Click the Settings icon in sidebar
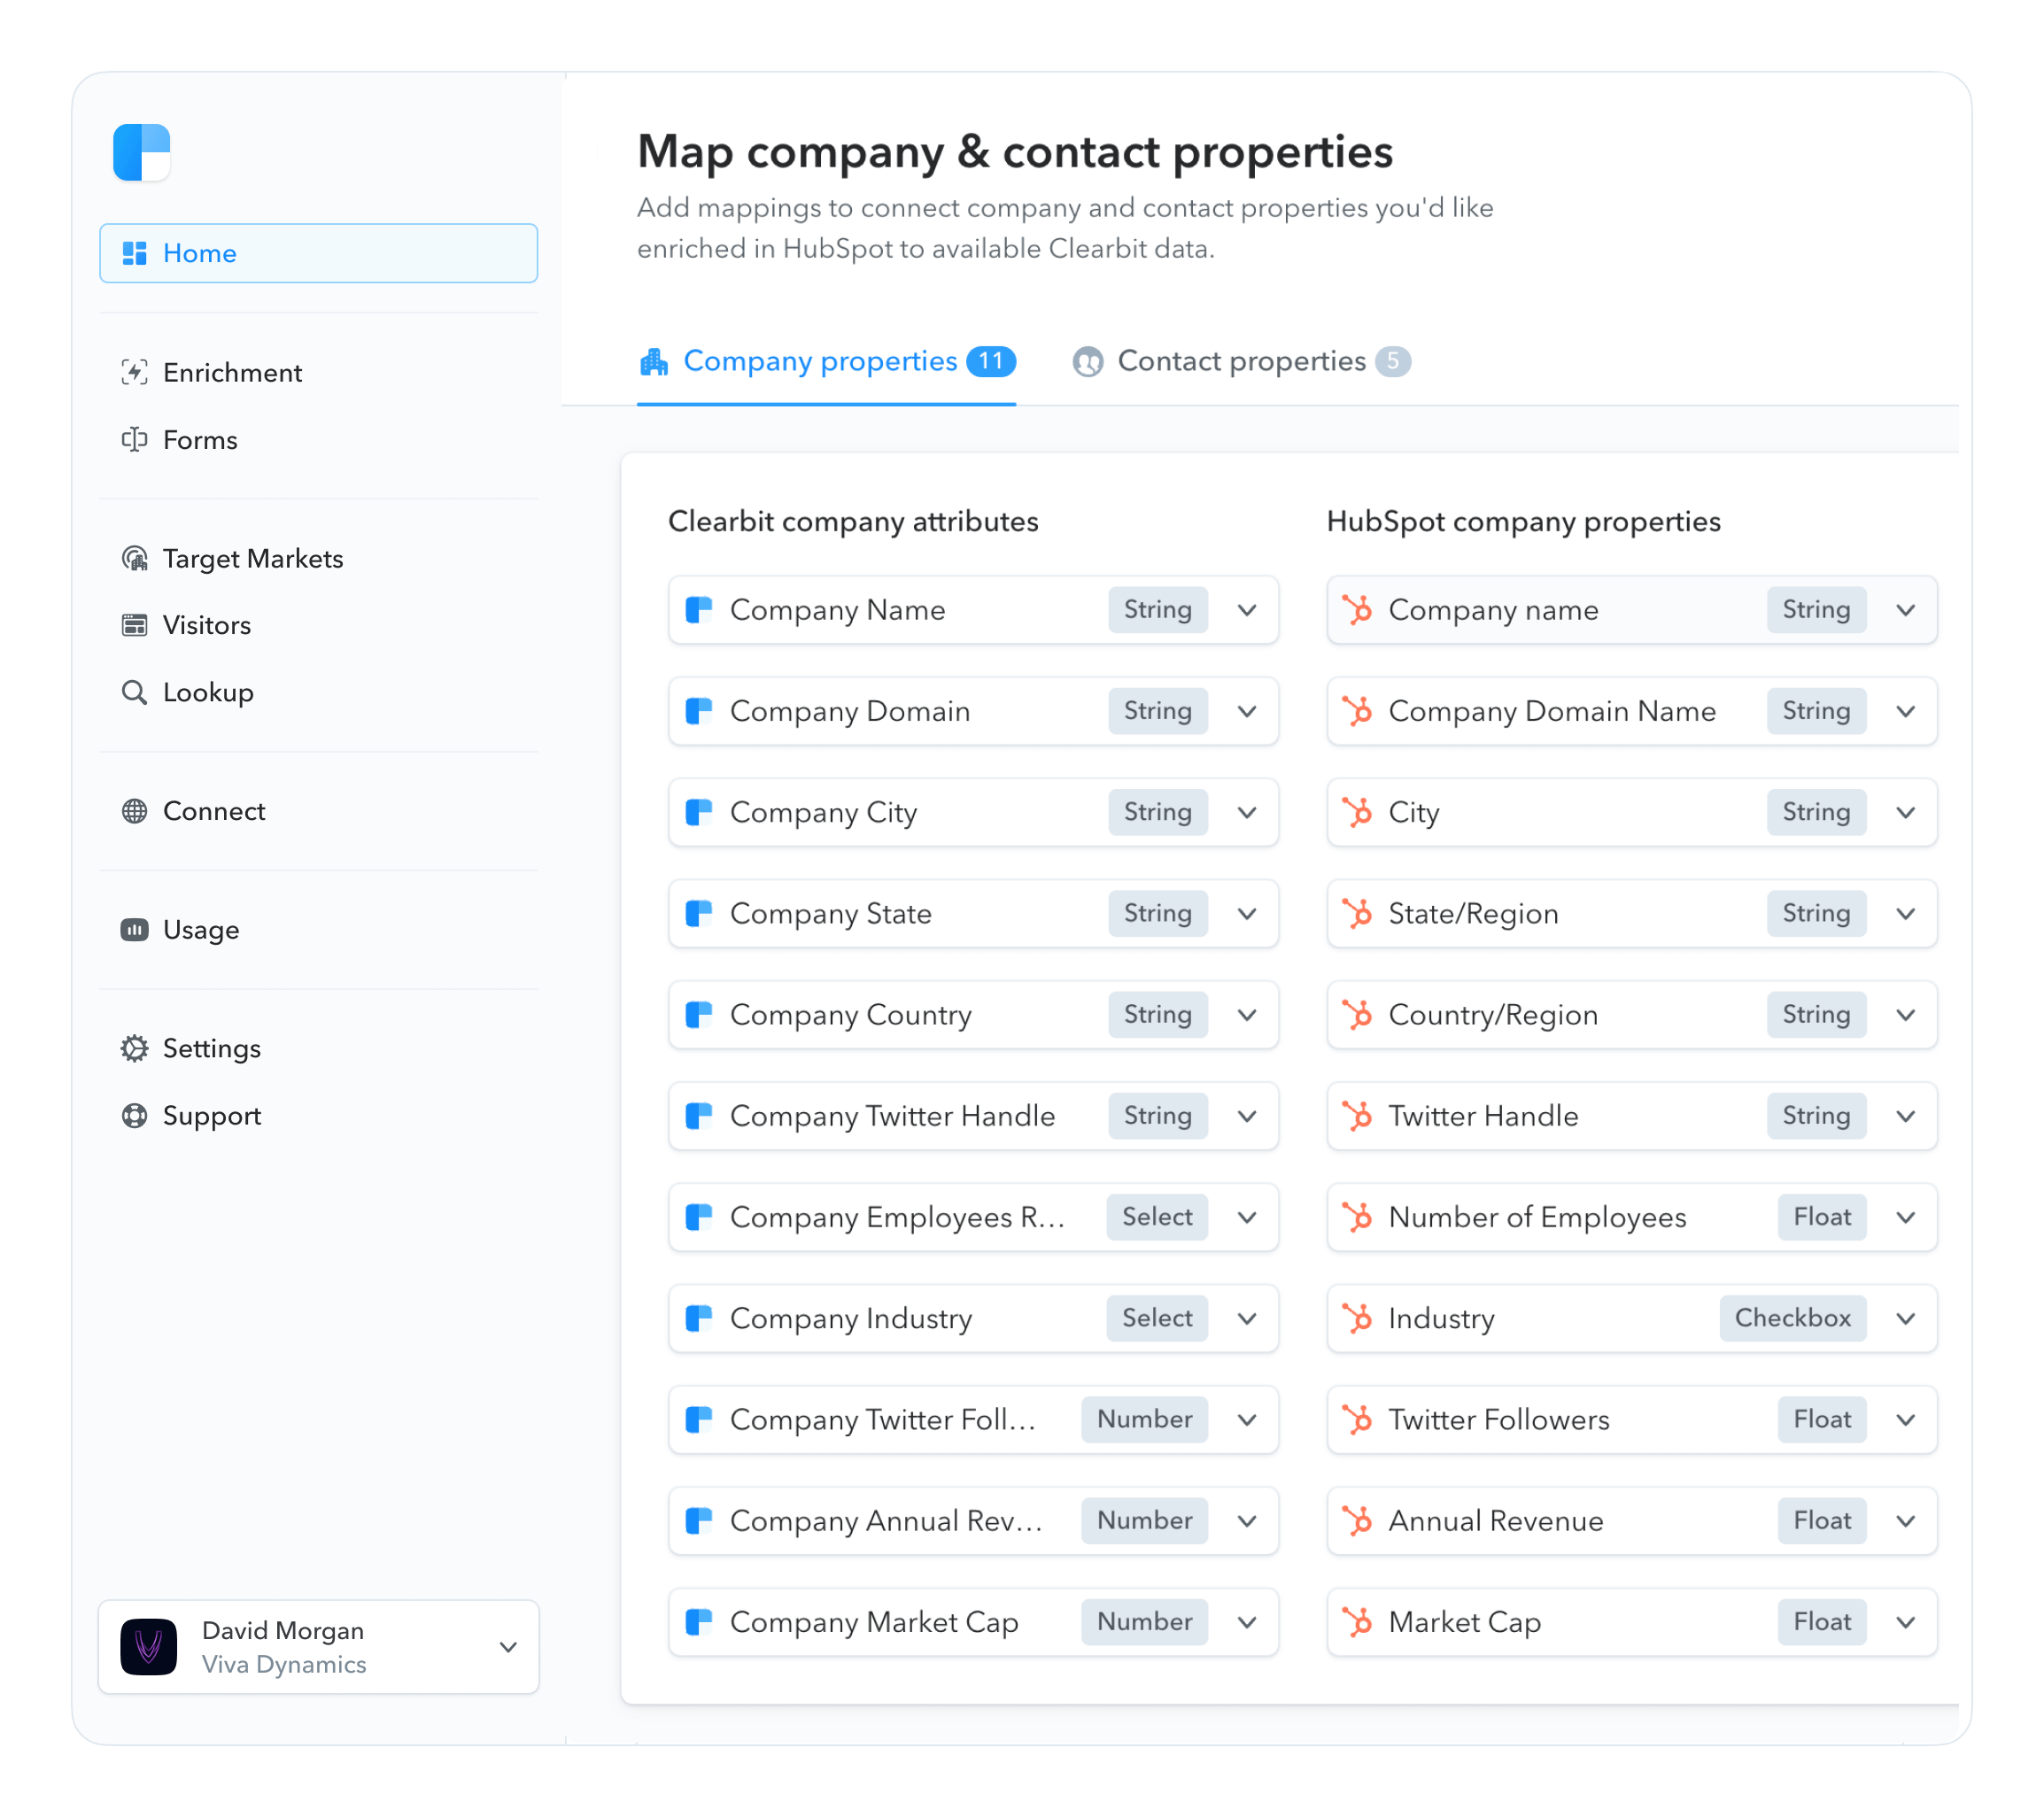Screen dimensions: 2044x1817 point(135,1047)
